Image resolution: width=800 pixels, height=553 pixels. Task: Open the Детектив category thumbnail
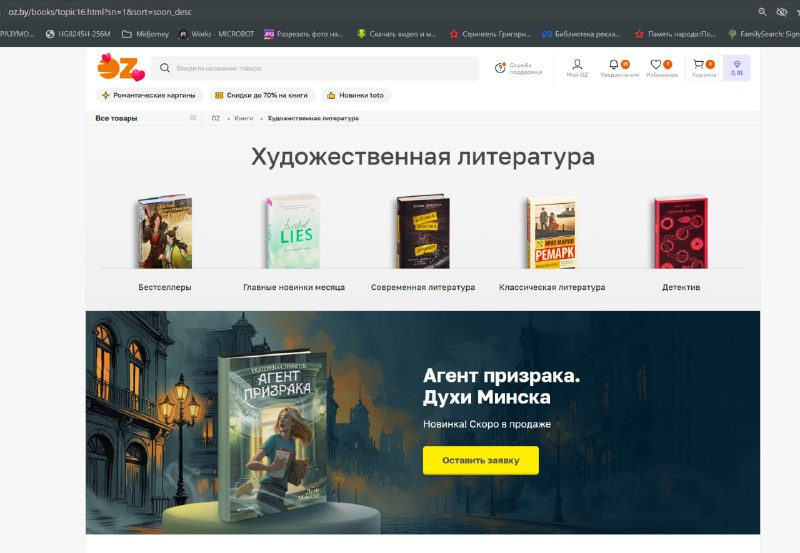point(681,232)
